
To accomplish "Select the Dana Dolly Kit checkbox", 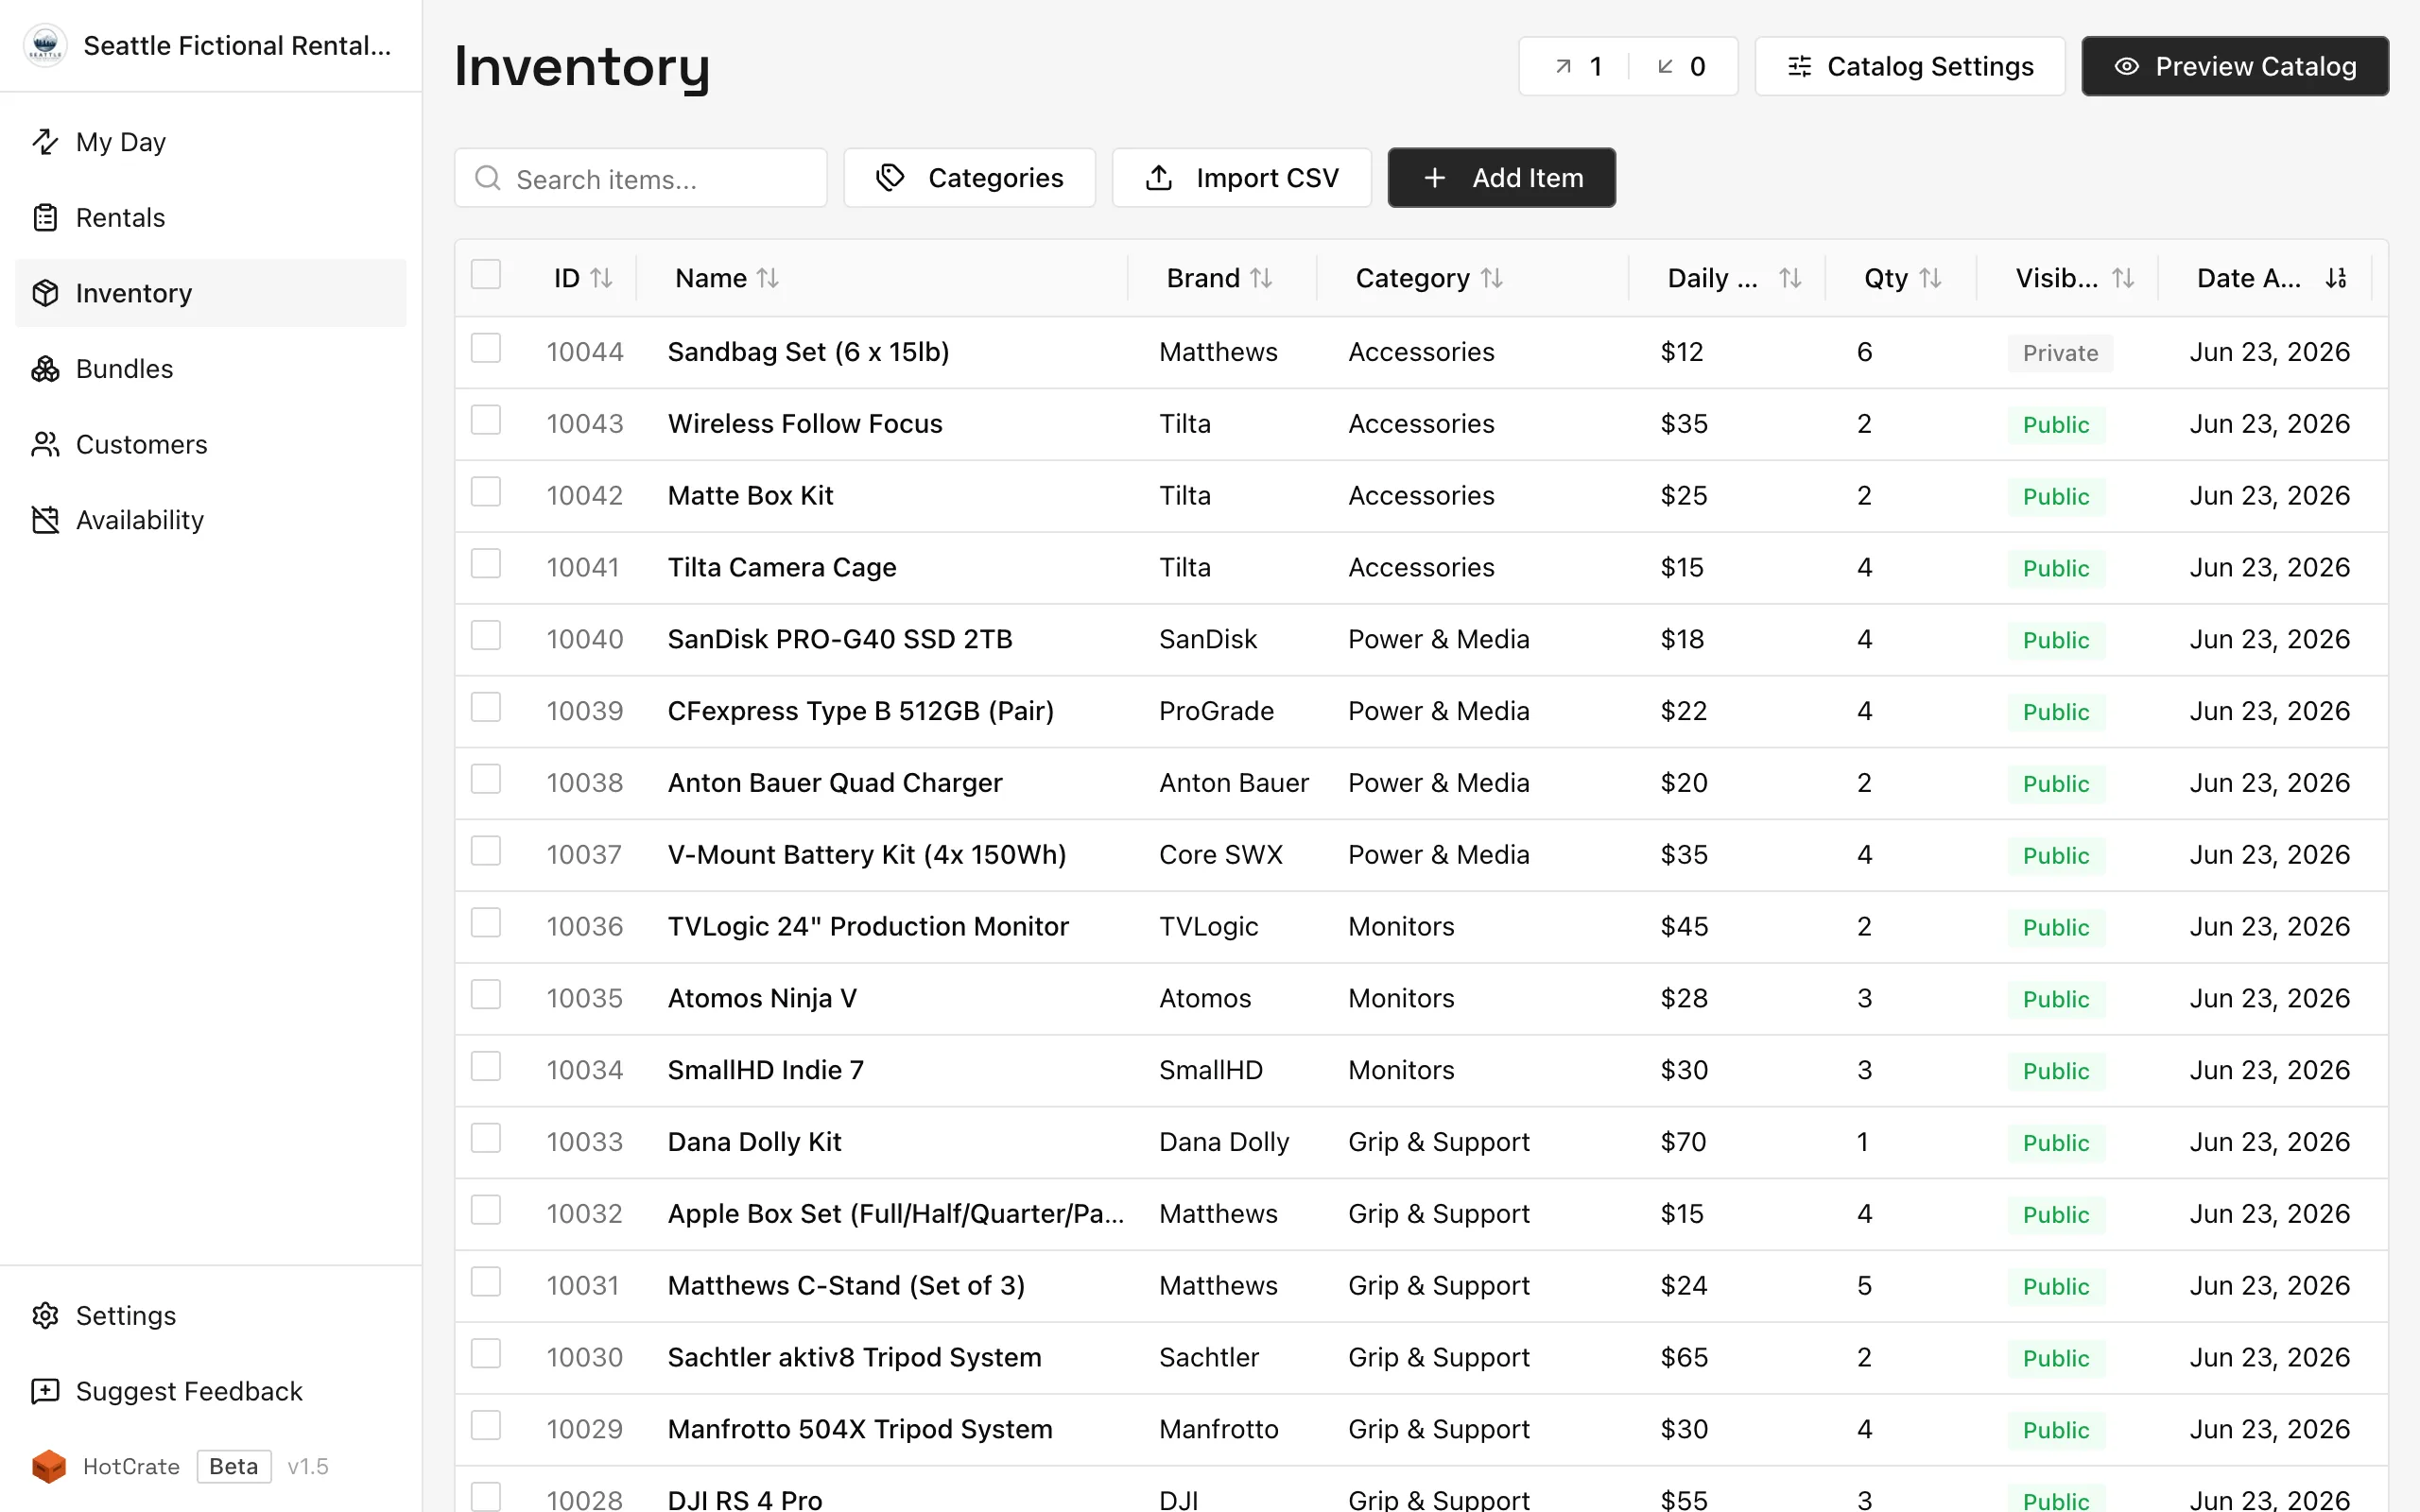I will tap(486, 1138).
